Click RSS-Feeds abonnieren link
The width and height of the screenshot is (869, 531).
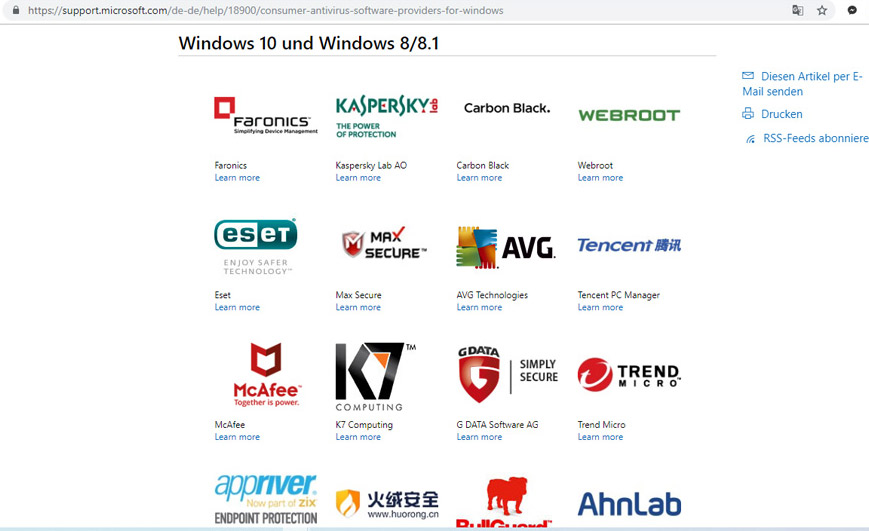[816, 139]
